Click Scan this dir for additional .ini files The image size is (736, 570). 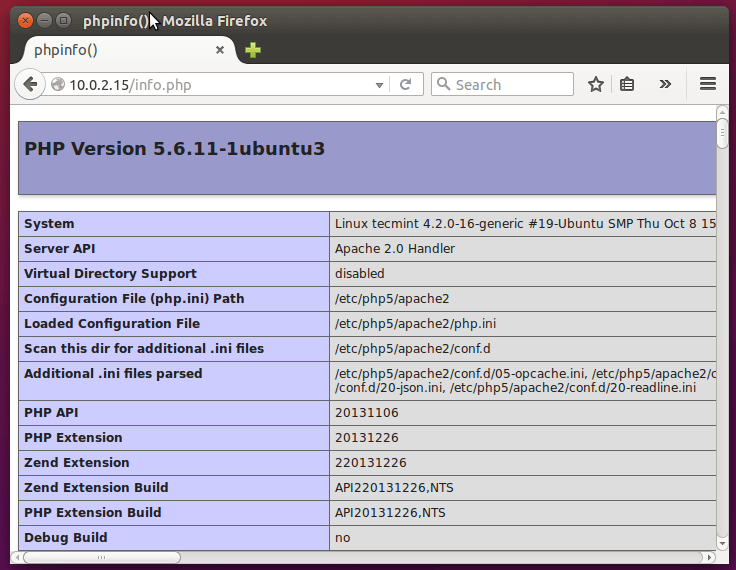point(144,348)
